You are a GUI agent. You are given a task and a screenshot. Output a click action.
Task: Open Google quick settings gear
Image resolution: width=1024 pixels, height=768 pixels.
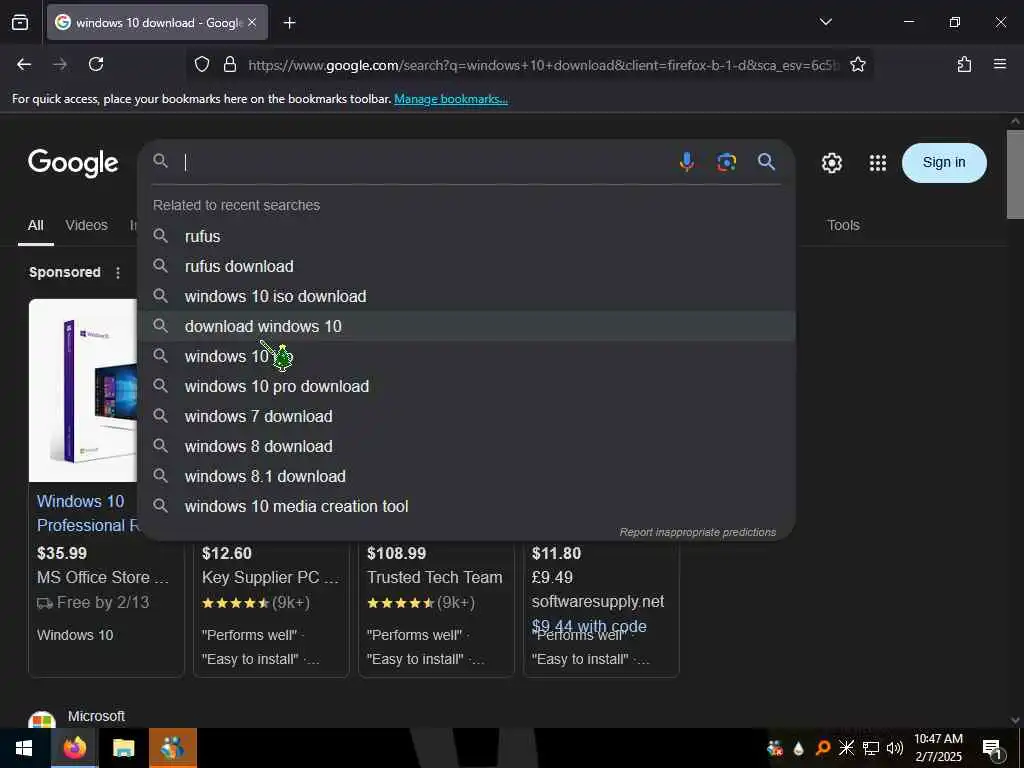pyautogui.click(x=831, y=163)
